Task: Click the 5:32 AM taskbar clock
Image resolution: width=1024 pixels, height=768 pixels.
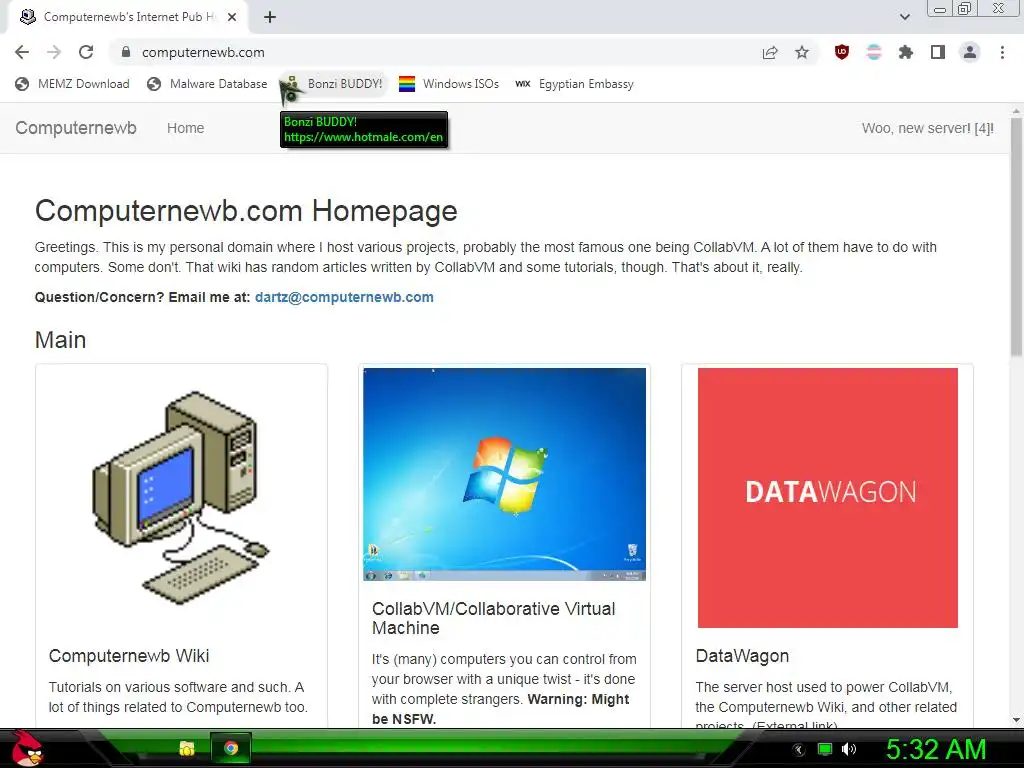Action: tap(935, 749)
